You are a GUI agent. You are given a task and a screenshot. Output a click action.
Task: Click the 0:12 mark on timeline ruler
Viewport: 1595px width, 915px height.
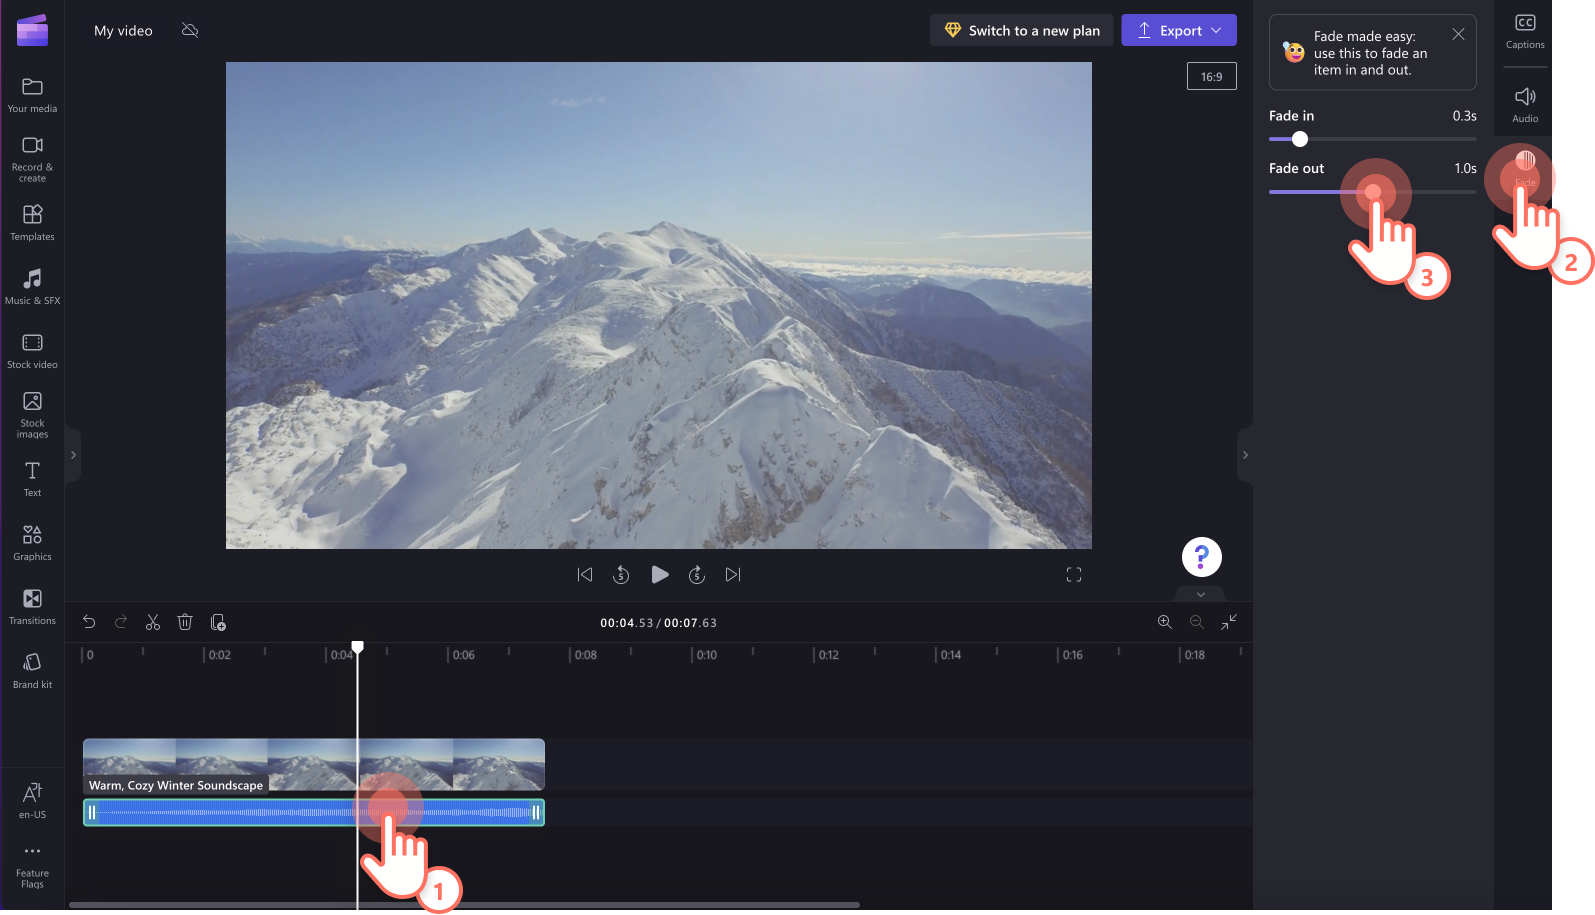point(828,655)
